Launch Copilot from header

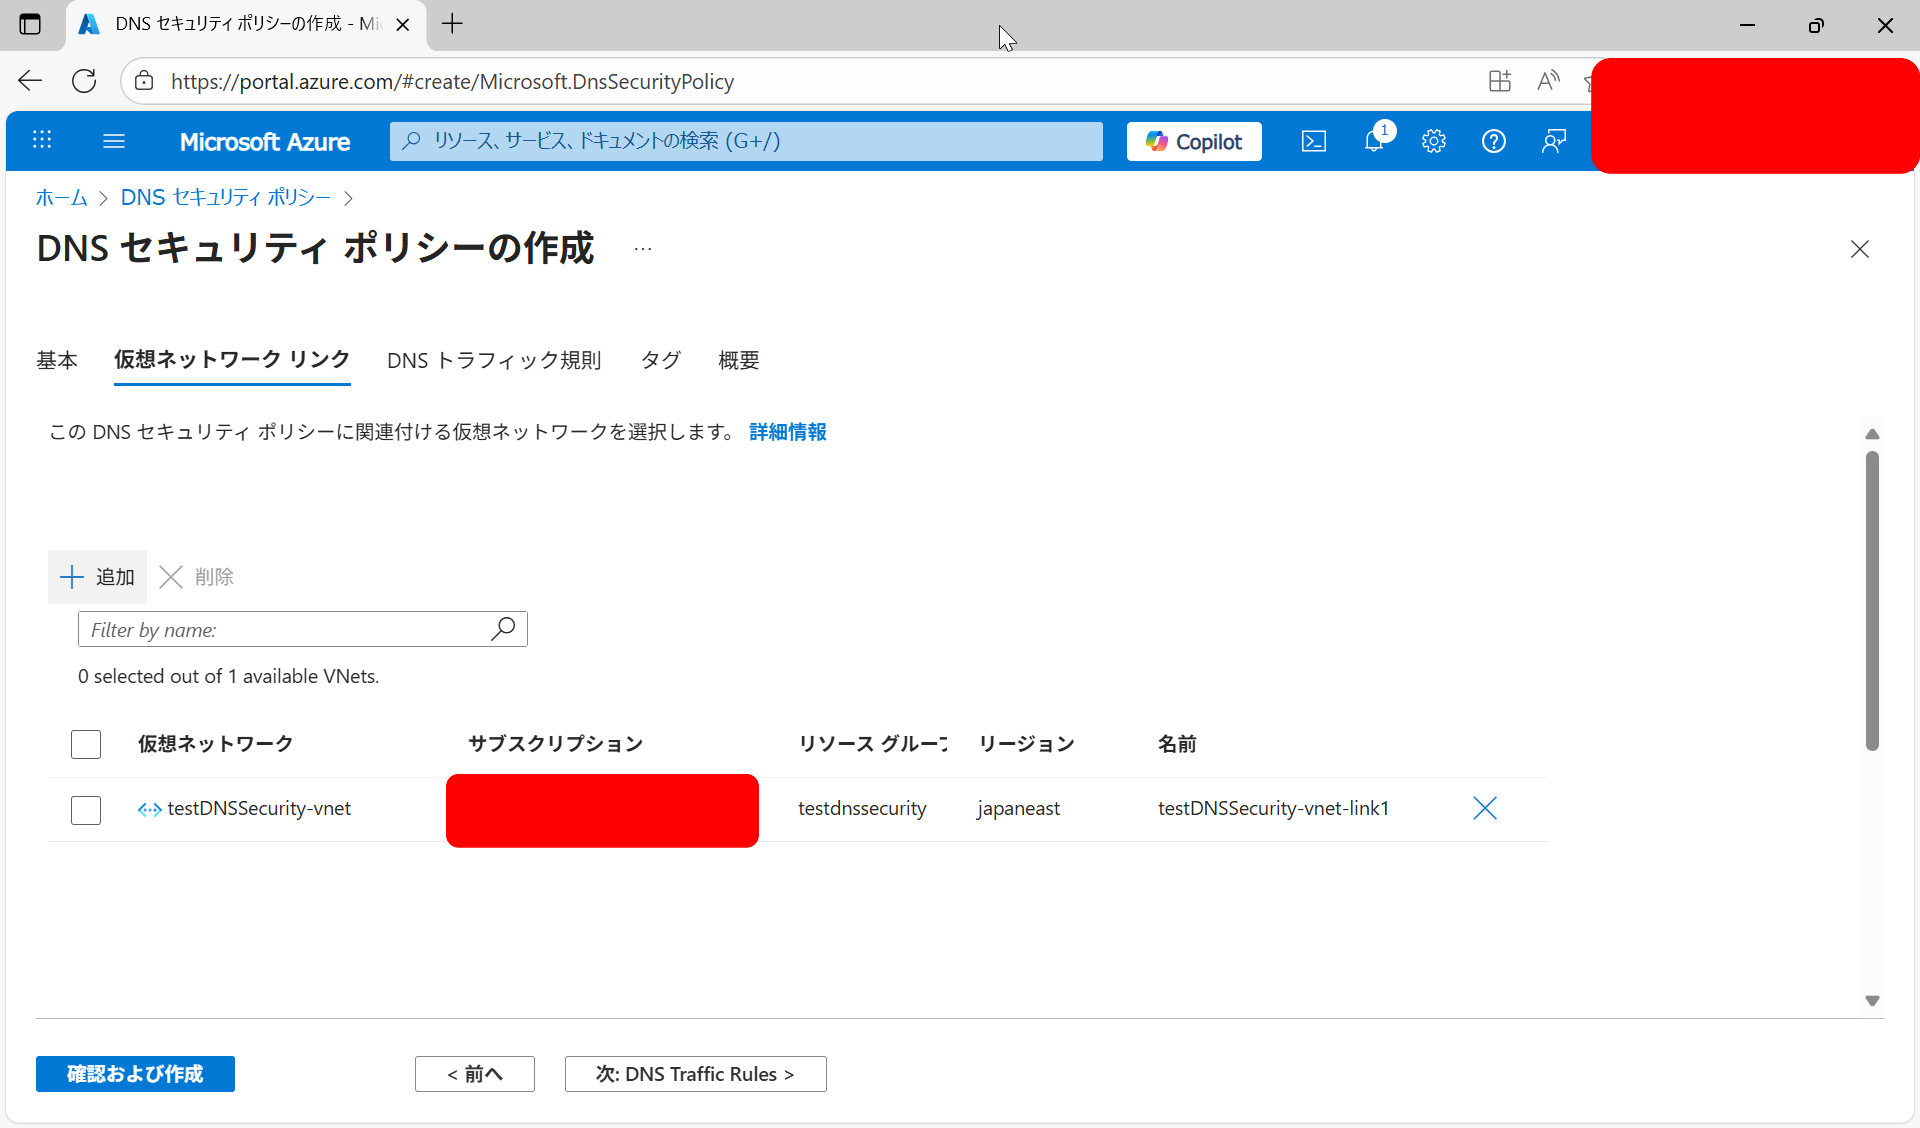(1194, 141)
